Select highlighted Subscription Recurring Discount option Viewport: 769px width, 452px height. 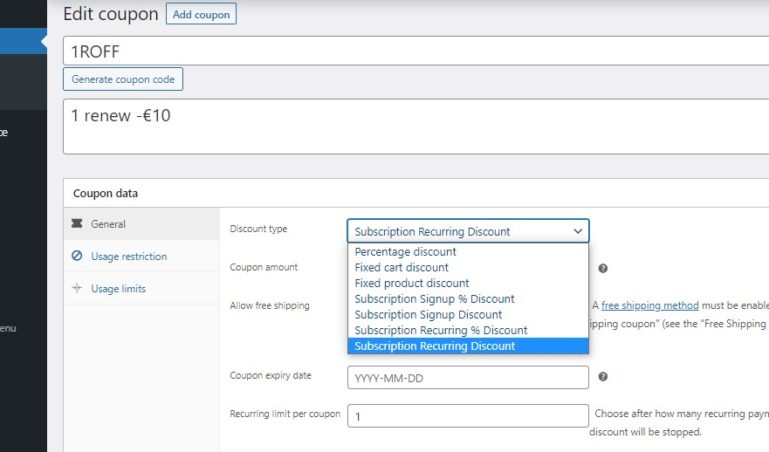coord(468,346)
